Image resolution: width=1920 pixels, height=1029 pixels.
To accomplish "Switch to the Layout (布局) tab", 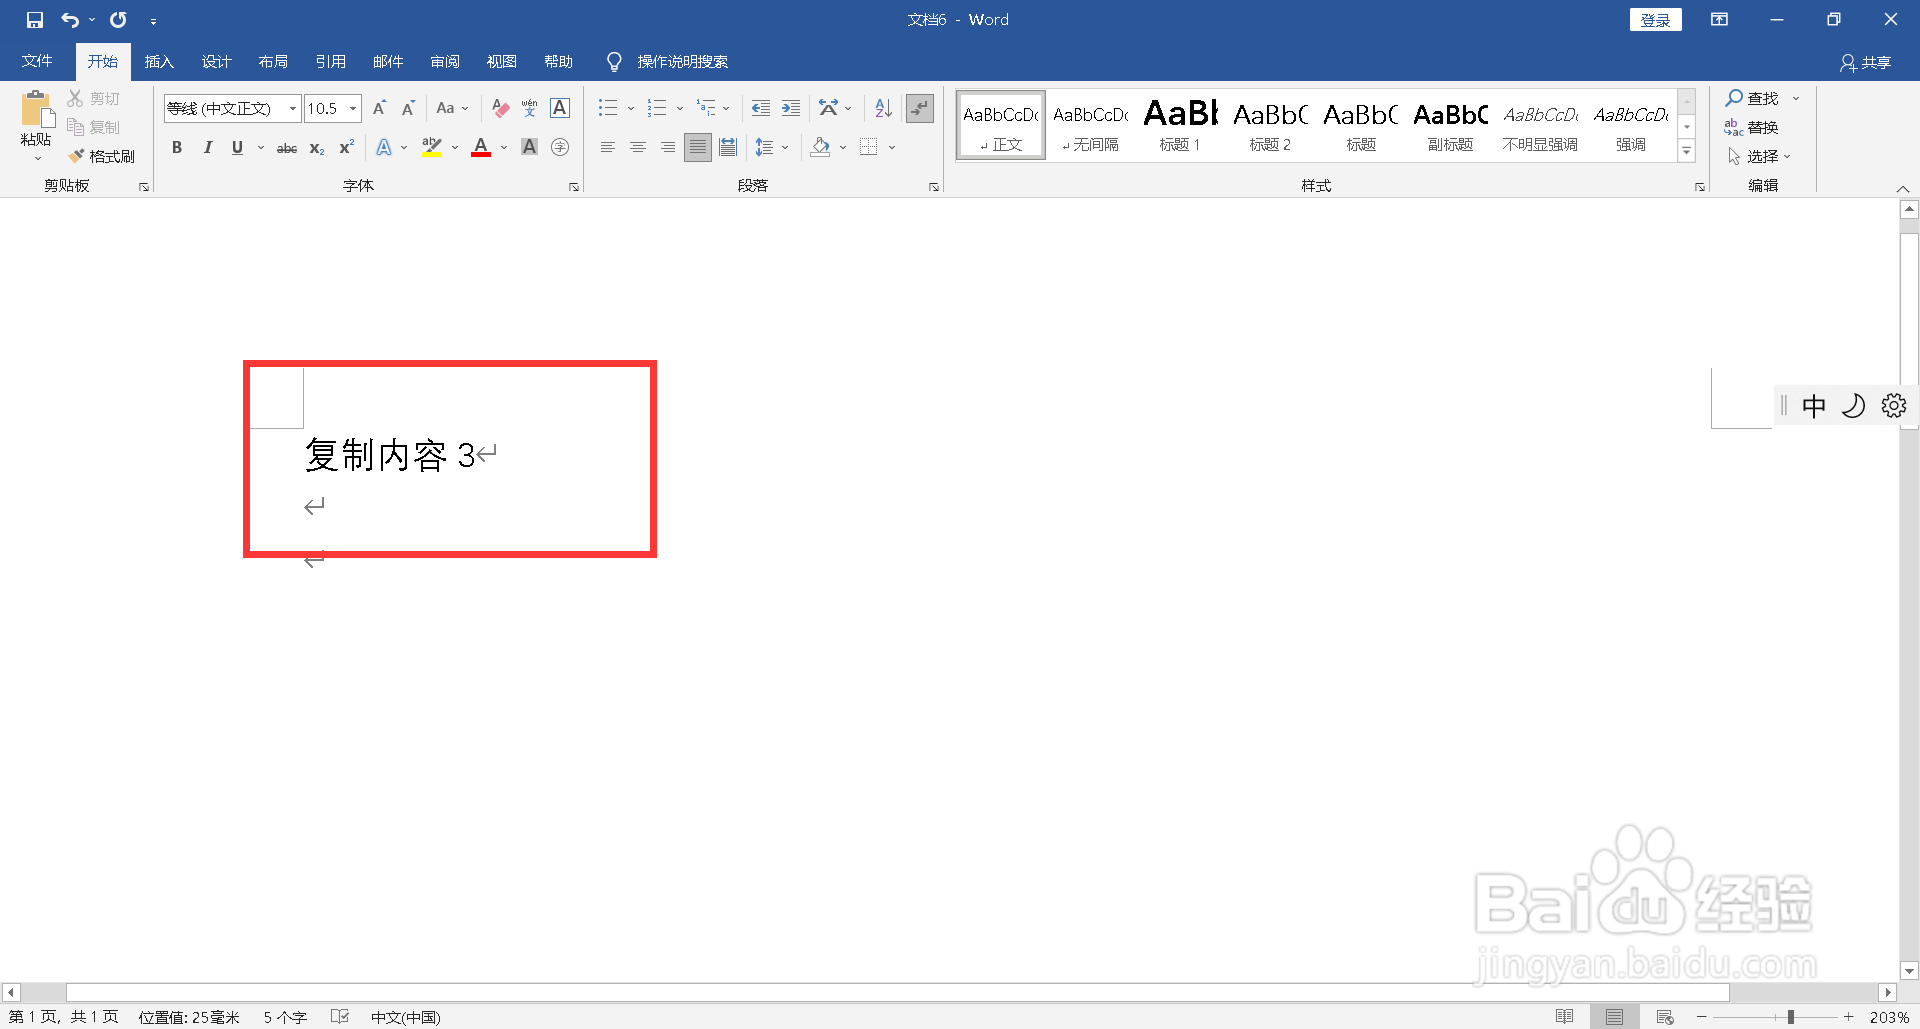I will click(x=273, y=61).
